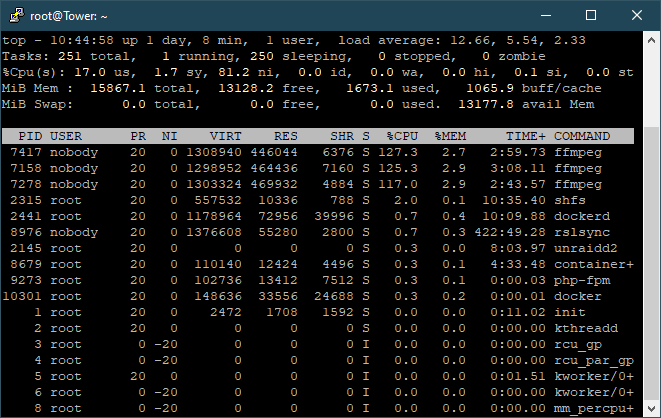Click PID 7278 in the process list

click(x=26, y=184)
